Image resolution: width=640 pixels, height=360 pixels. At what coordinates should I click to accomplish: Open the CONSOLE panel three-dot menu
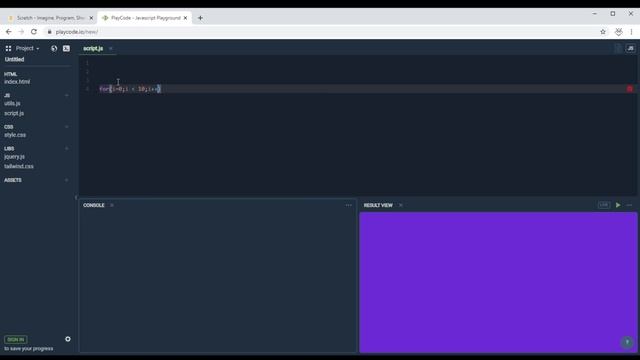pyautogui.click(x=349, y=205)
